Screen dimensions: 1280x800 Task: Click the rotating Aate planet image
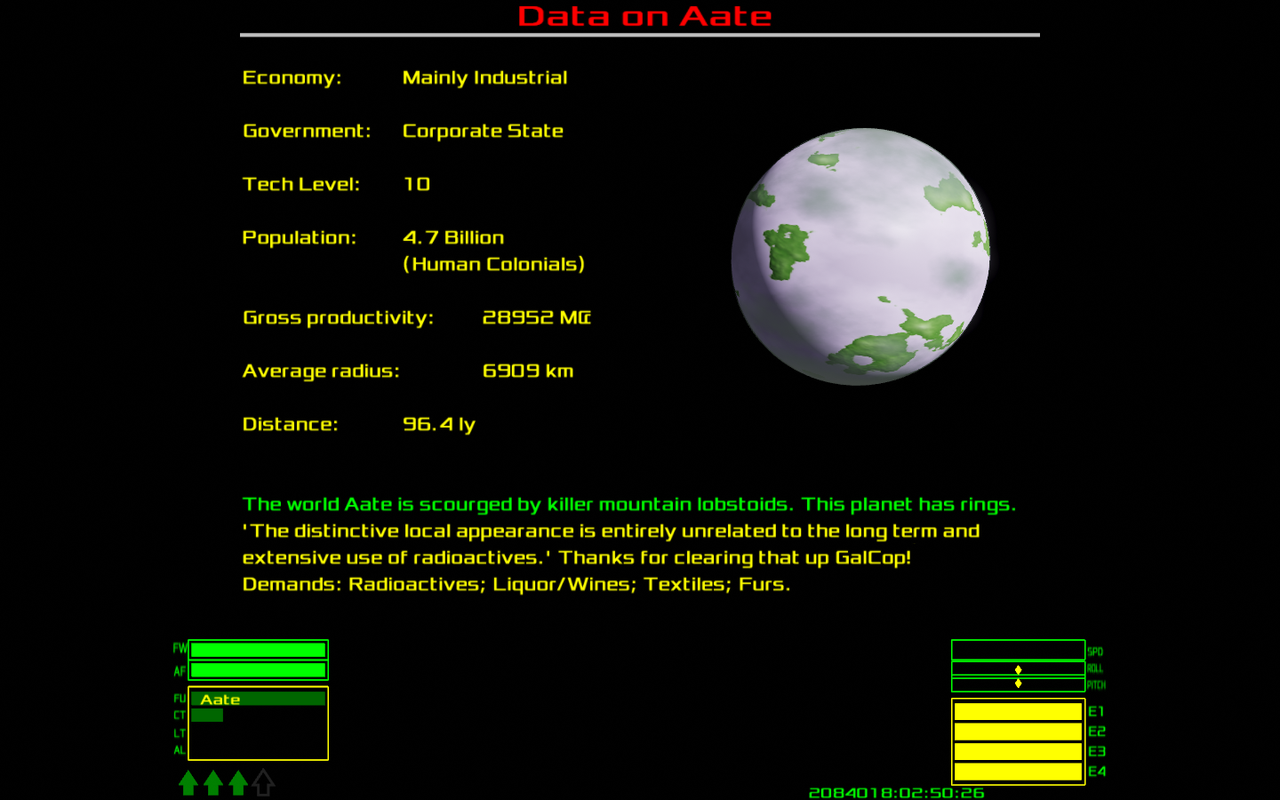click(861, 257)
